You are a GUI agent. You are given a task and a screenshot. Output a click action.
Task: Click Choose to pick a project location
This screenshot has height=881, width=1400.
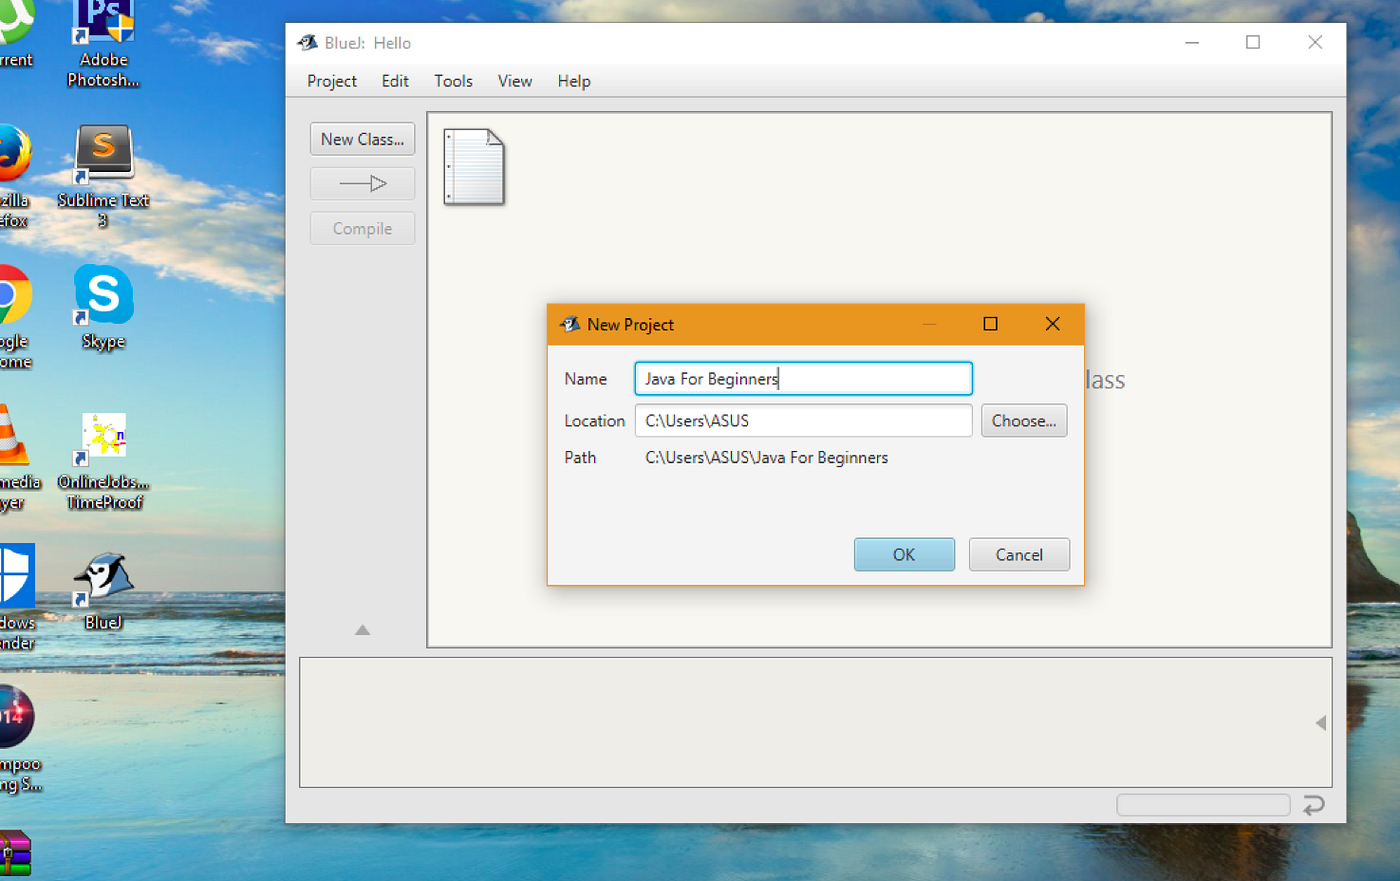click(x=1023, y=420)
